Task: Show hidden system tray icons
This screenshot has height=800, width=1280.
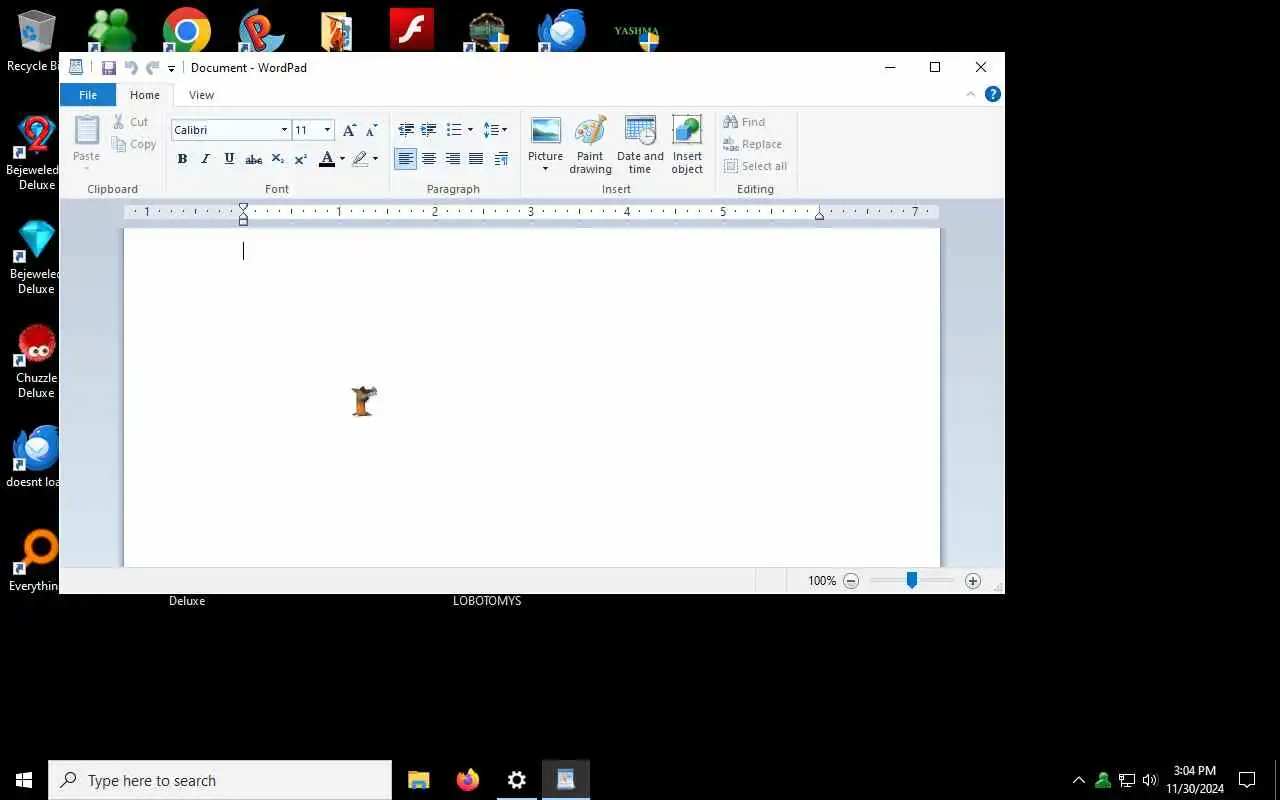Action: tap(1078, 780)
